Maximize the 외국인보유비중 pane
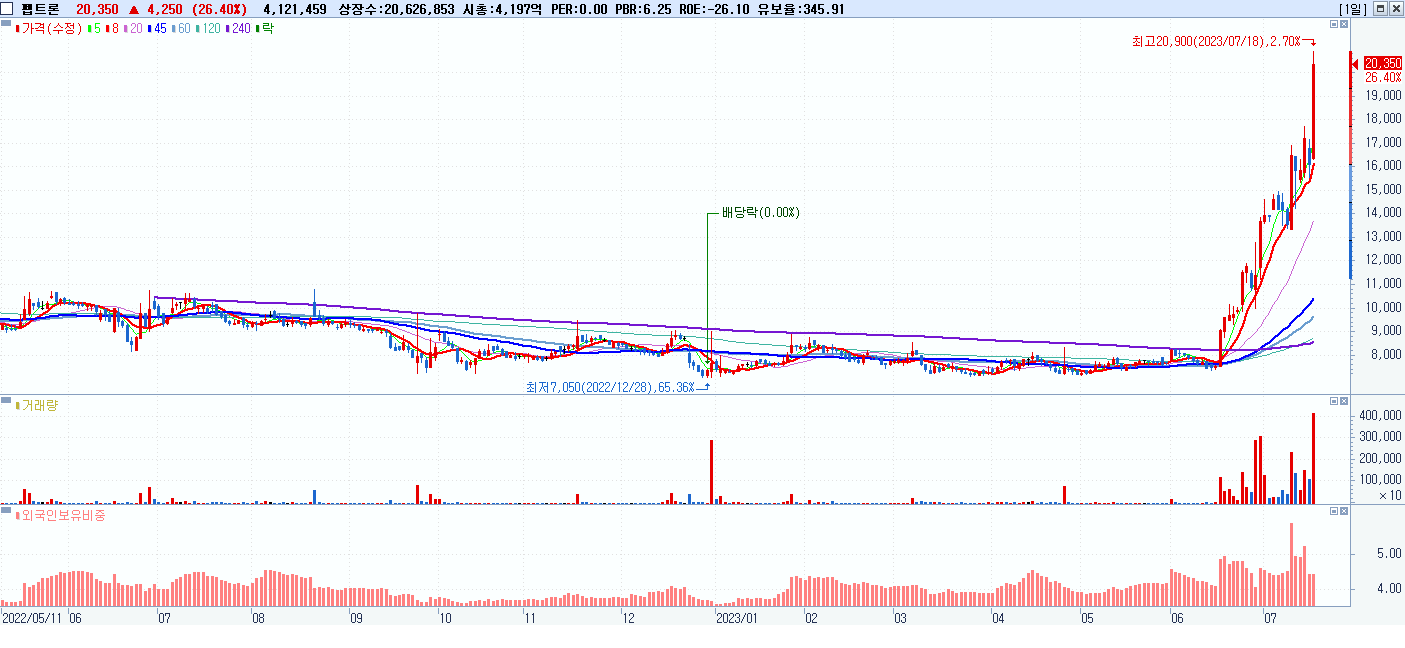The image size is (1405, 648). tap(1334, 511)
